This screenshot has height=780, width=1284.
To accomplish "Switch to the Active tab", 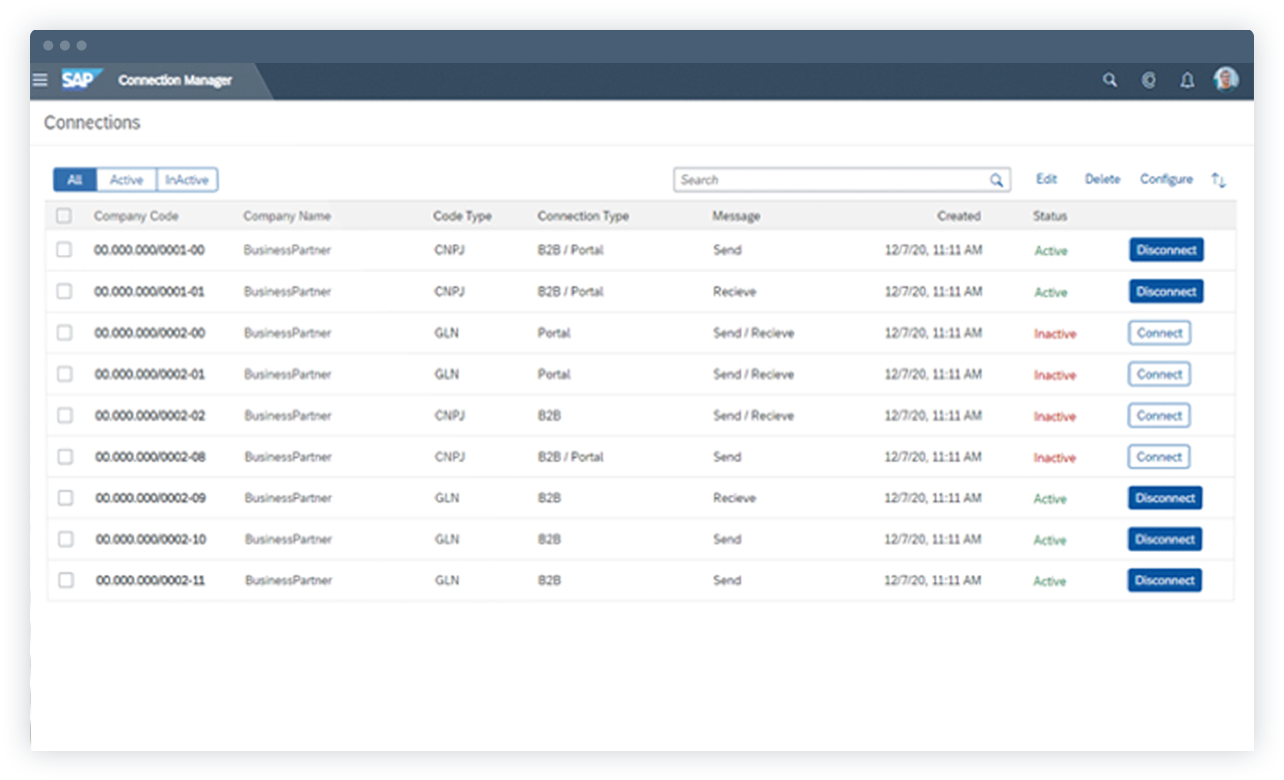I will pyautogui.click(x=126, y=179).
